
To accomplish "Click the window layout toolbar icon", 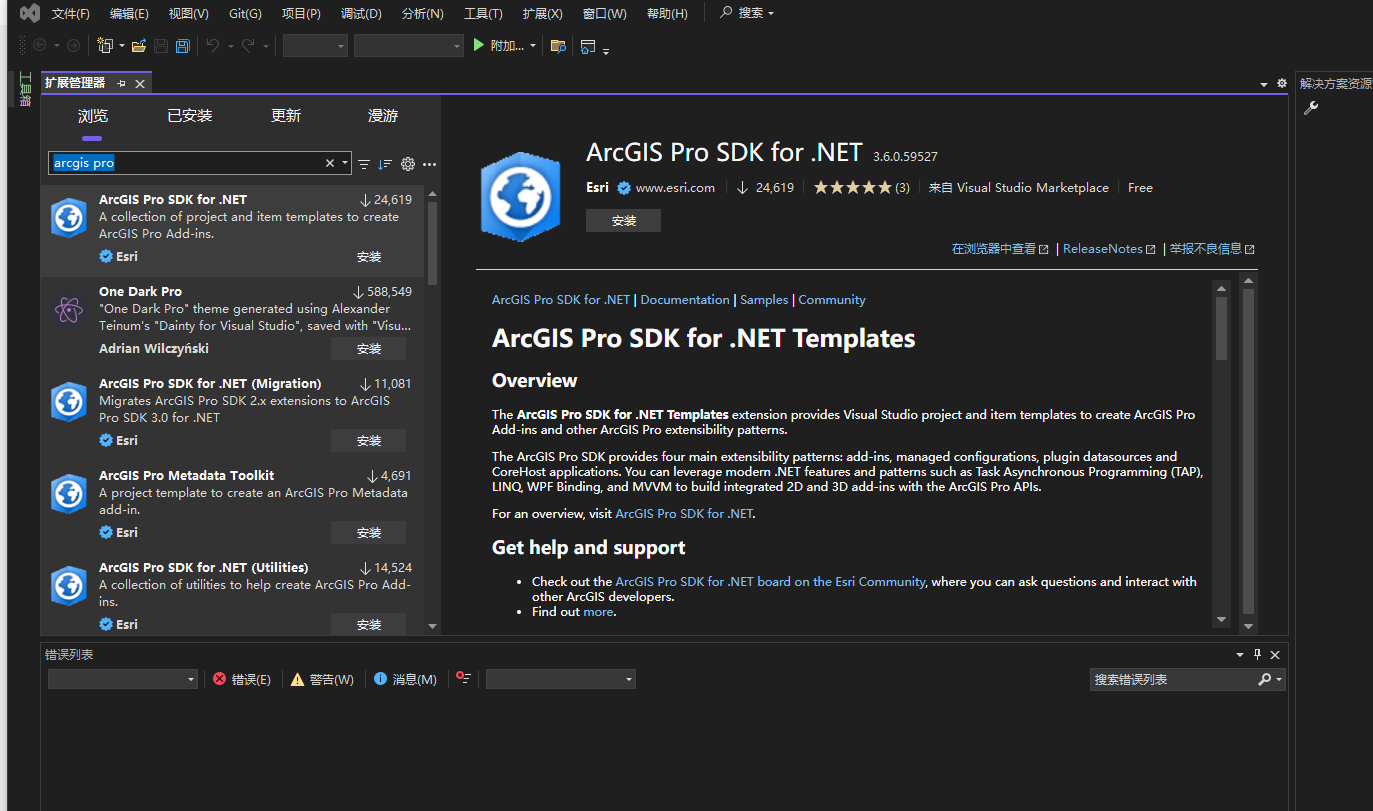I will [x=588, y=46].
